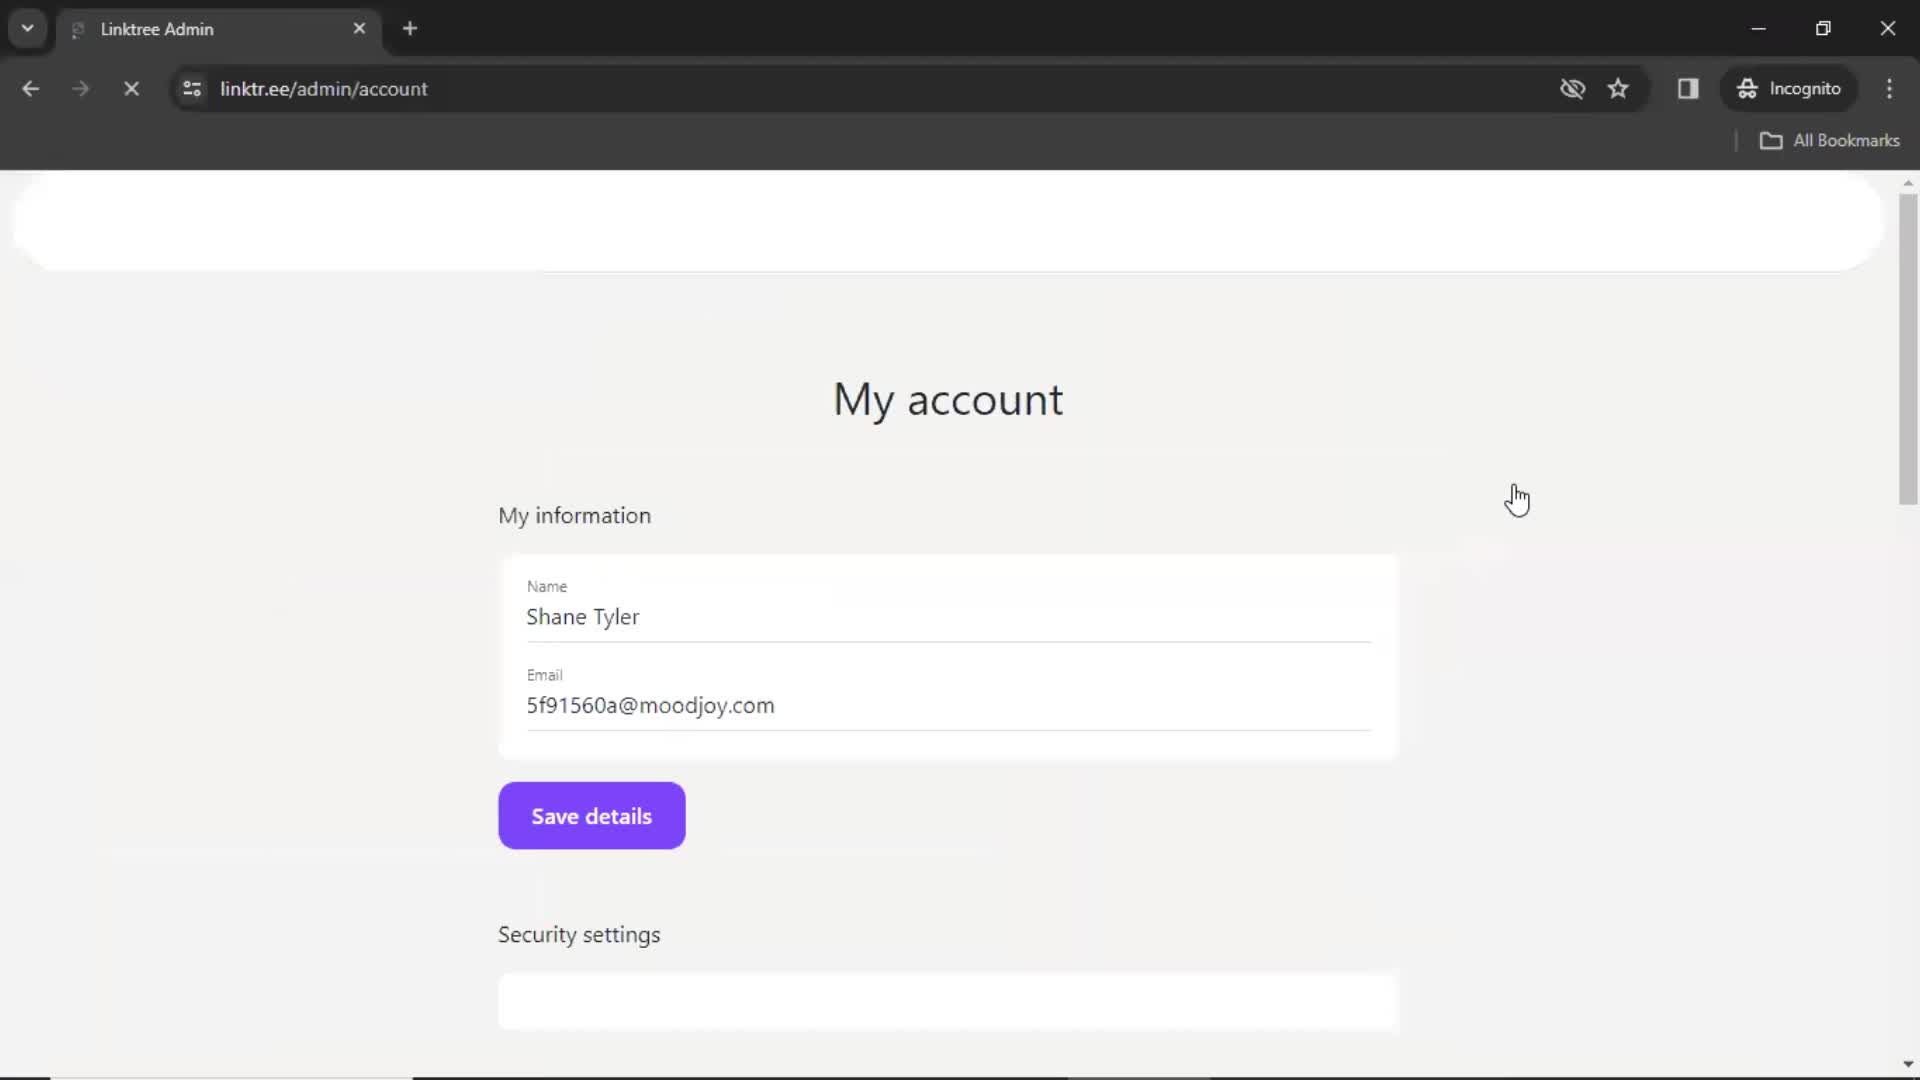This screenshot has height=1080, width=1920.
Task: Close the Linktree Admin tab
Action: pyautogui.click(x=359, y=29)
